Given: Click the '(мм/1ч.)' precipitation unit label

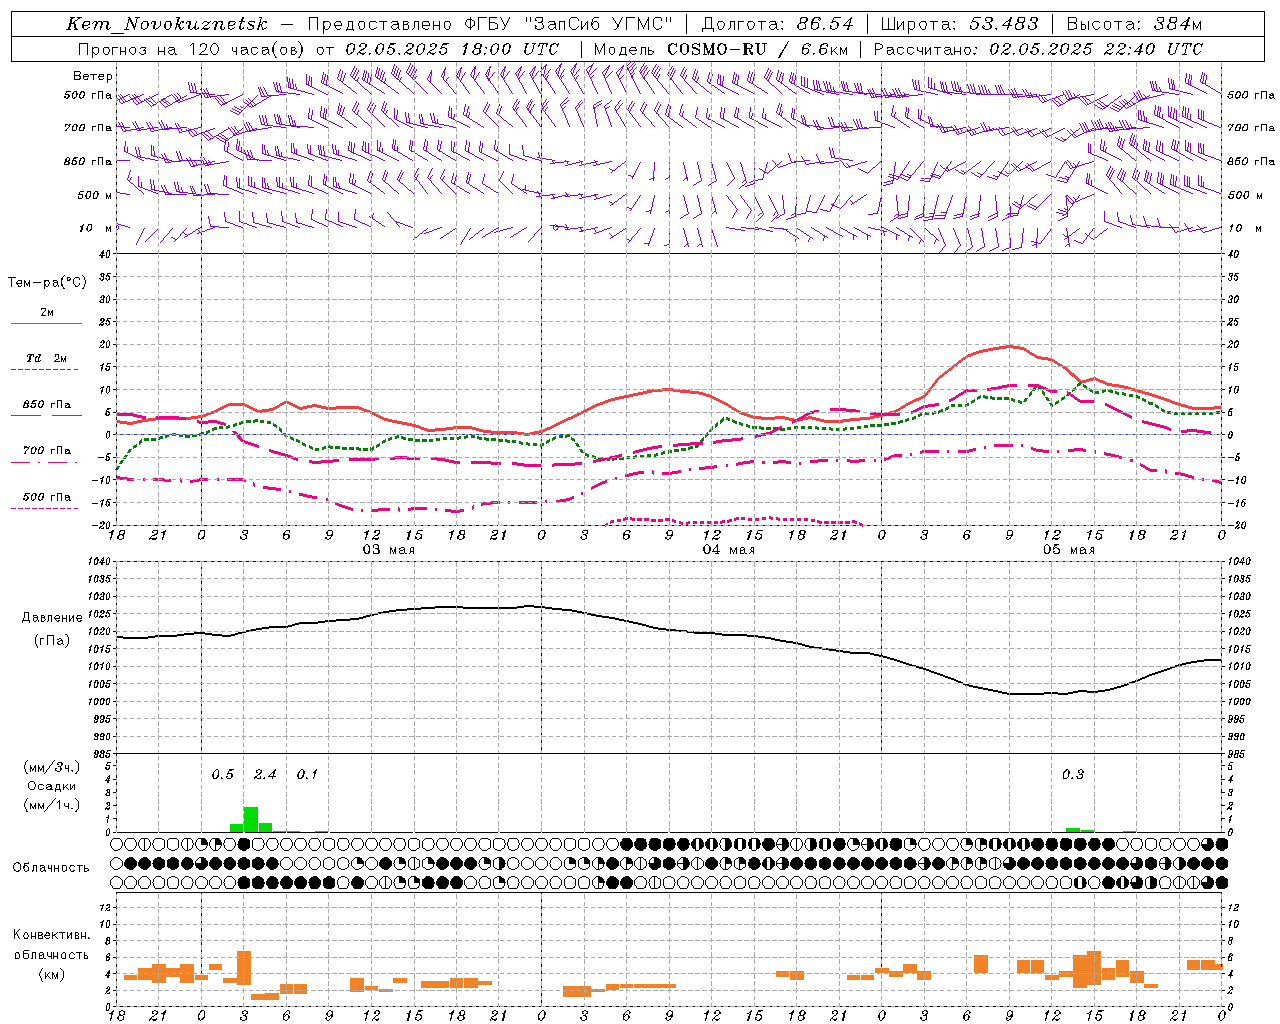Looking at the screenshot, I should click(x=52, y=805).
